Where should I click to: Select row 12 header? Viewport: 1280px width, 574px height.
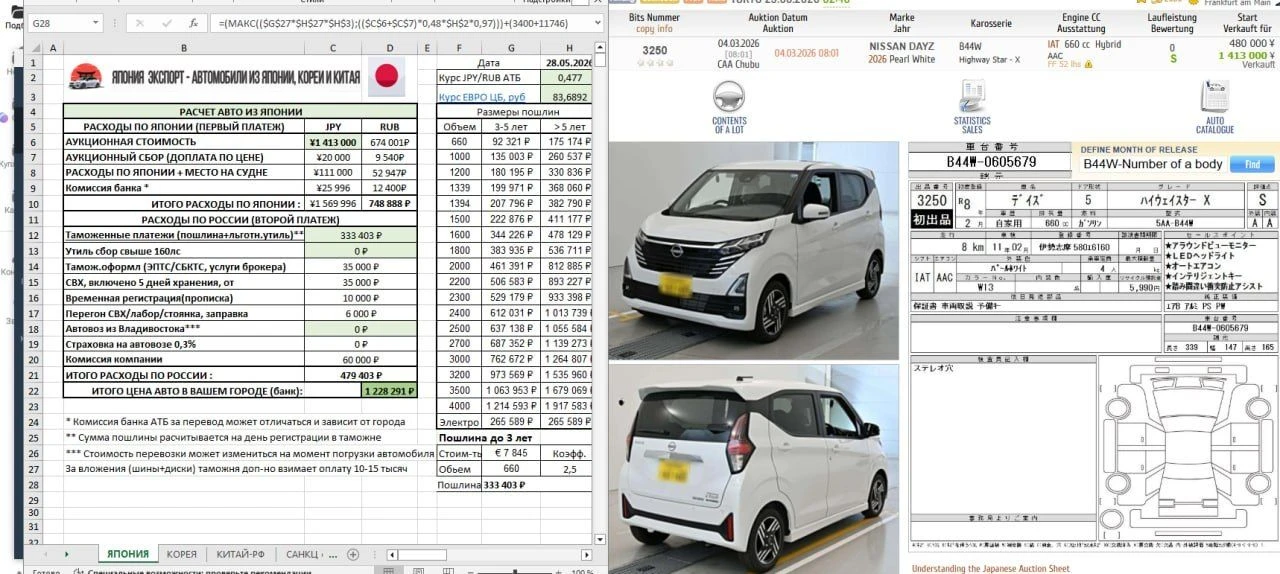pyautogui.click(x=35, y=235)
